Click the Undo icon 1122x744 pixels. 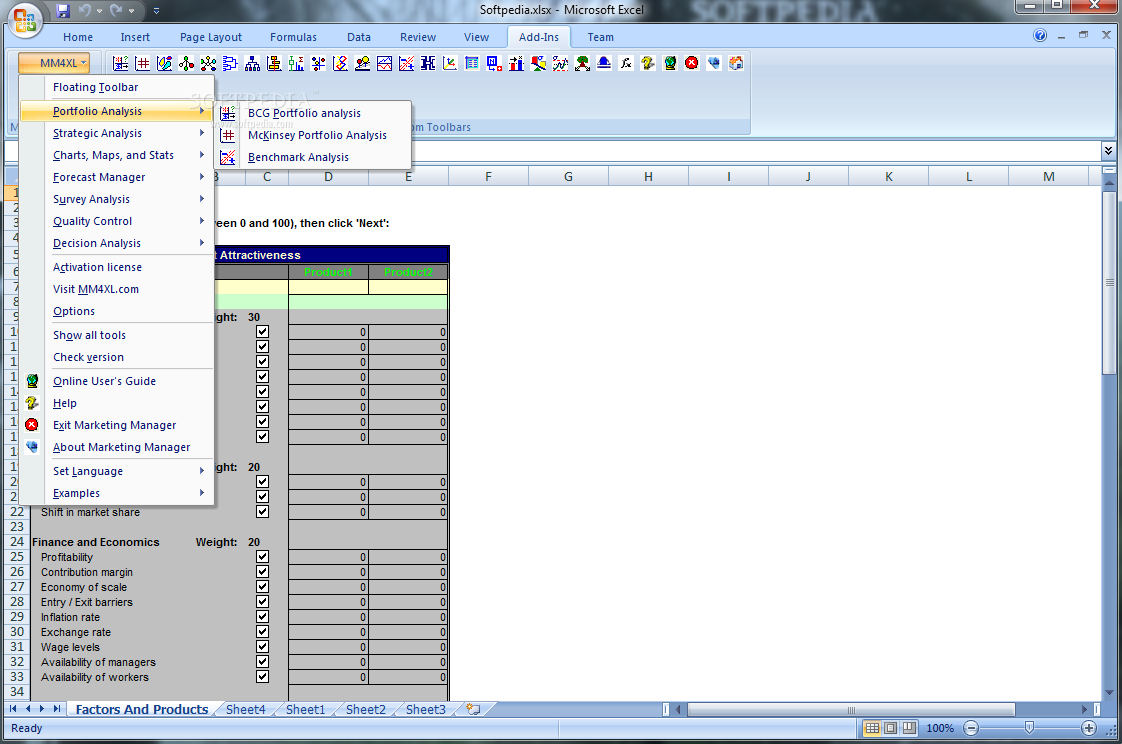tap(85, 11)
